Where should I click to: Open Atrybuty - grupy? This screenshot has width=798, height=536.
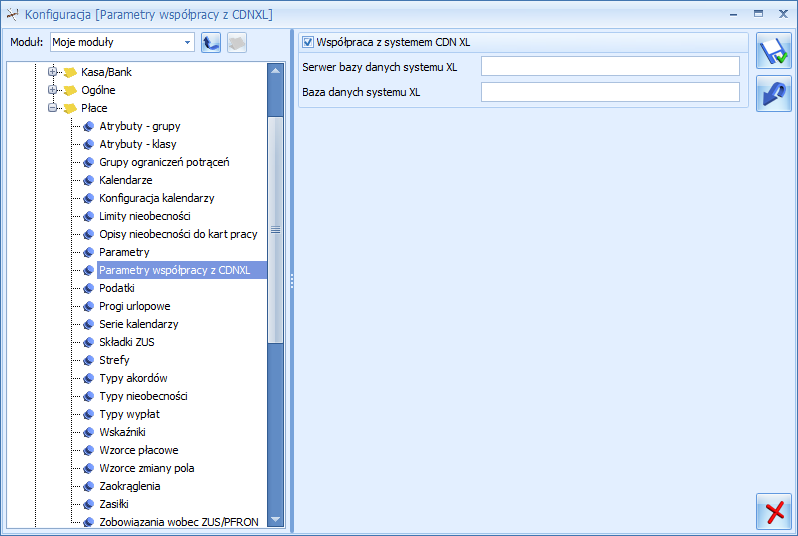[x=140, y=126]
